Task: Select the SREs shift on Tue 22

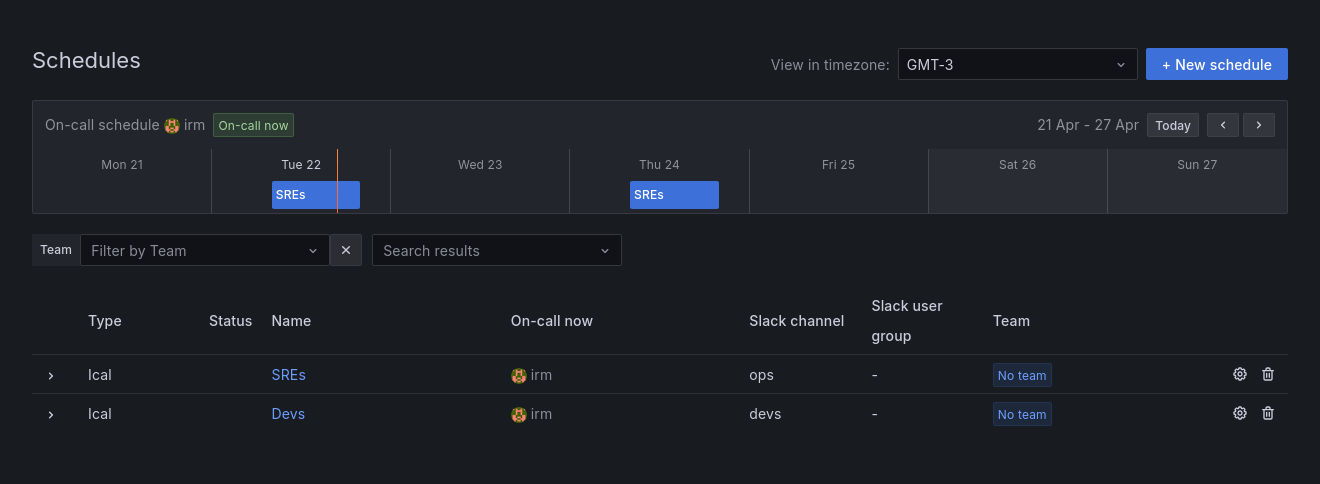Action: [x=315, y=195]
